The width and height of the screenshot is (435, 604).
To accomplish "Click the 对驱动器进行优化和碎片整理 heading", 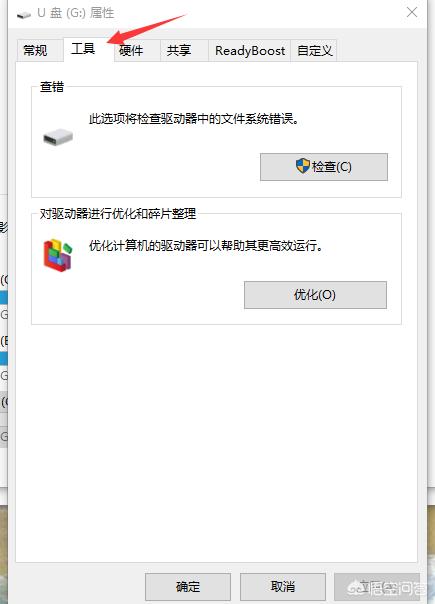I will [x=118, y=213].
